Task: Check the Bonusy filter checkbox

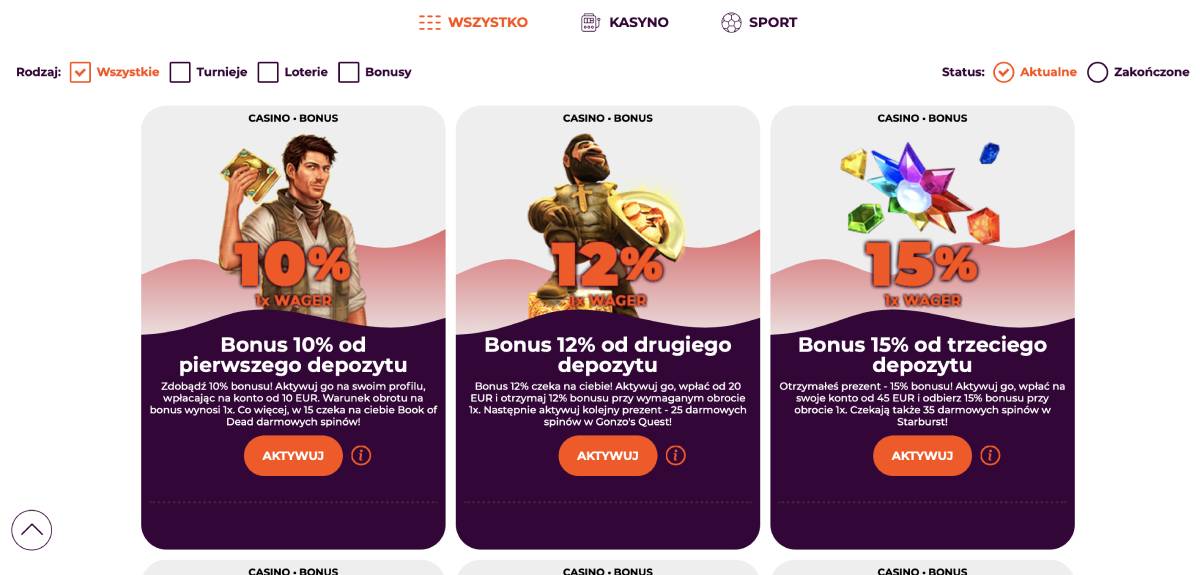Action: point(348,72)
